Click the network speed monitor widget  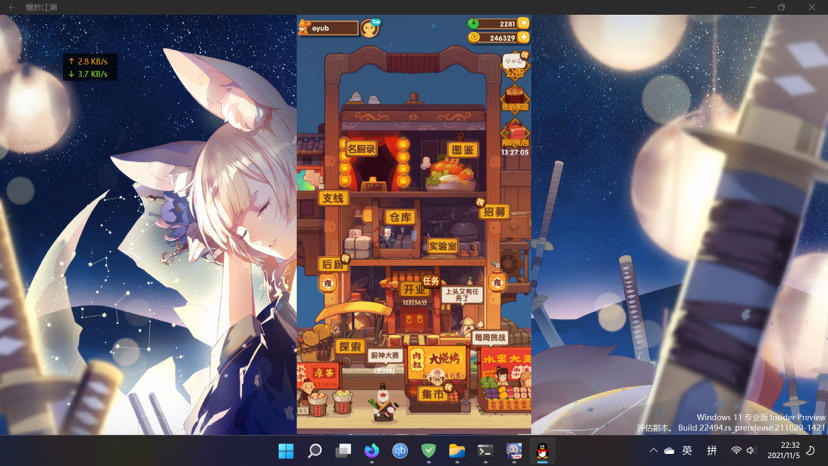pyautogui.click(x=90, y=68)
